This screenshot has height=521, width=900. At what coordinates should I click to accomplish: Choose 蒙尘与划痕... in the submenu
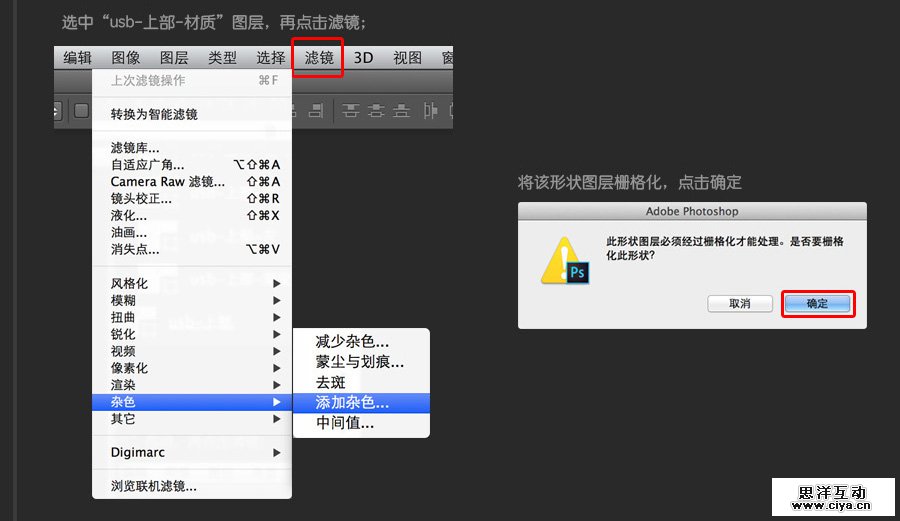click(x=361, y=362)
